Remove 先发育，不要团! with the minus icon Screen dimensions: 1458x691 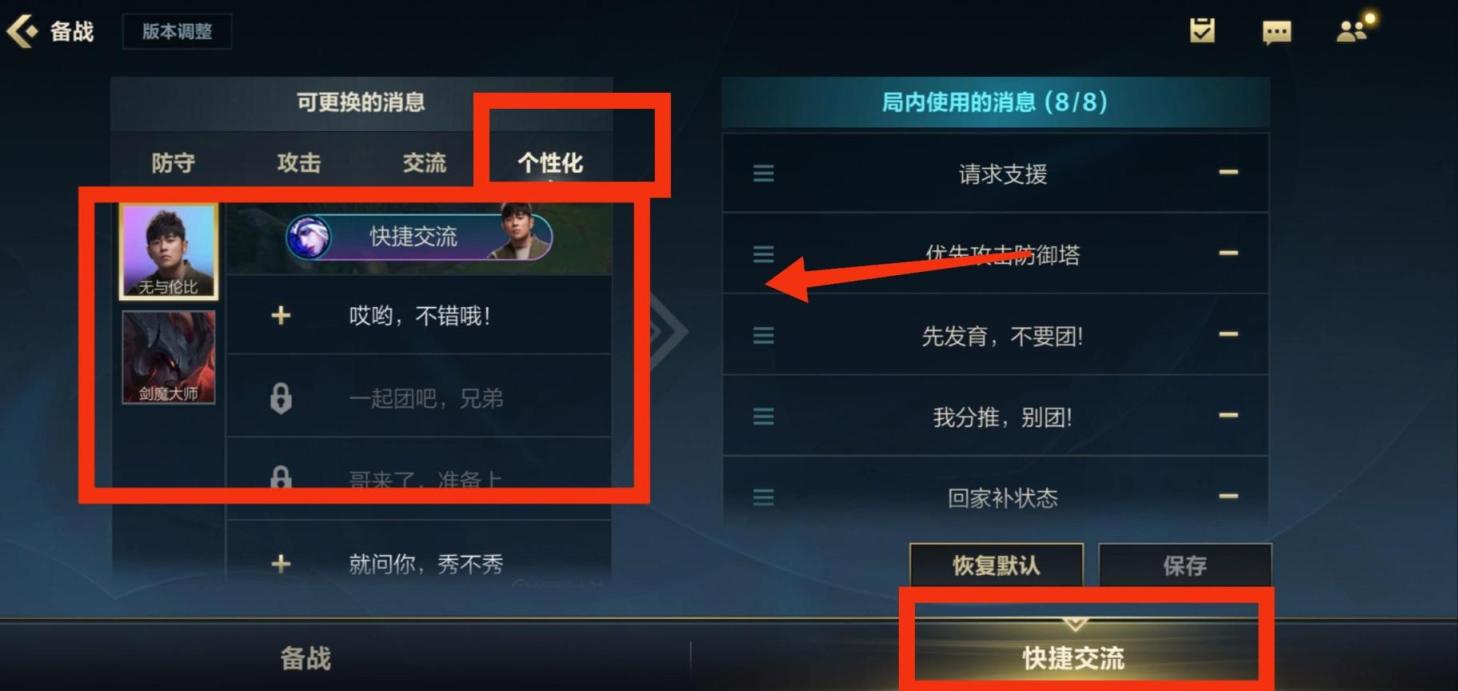[x=1228, y=334]
